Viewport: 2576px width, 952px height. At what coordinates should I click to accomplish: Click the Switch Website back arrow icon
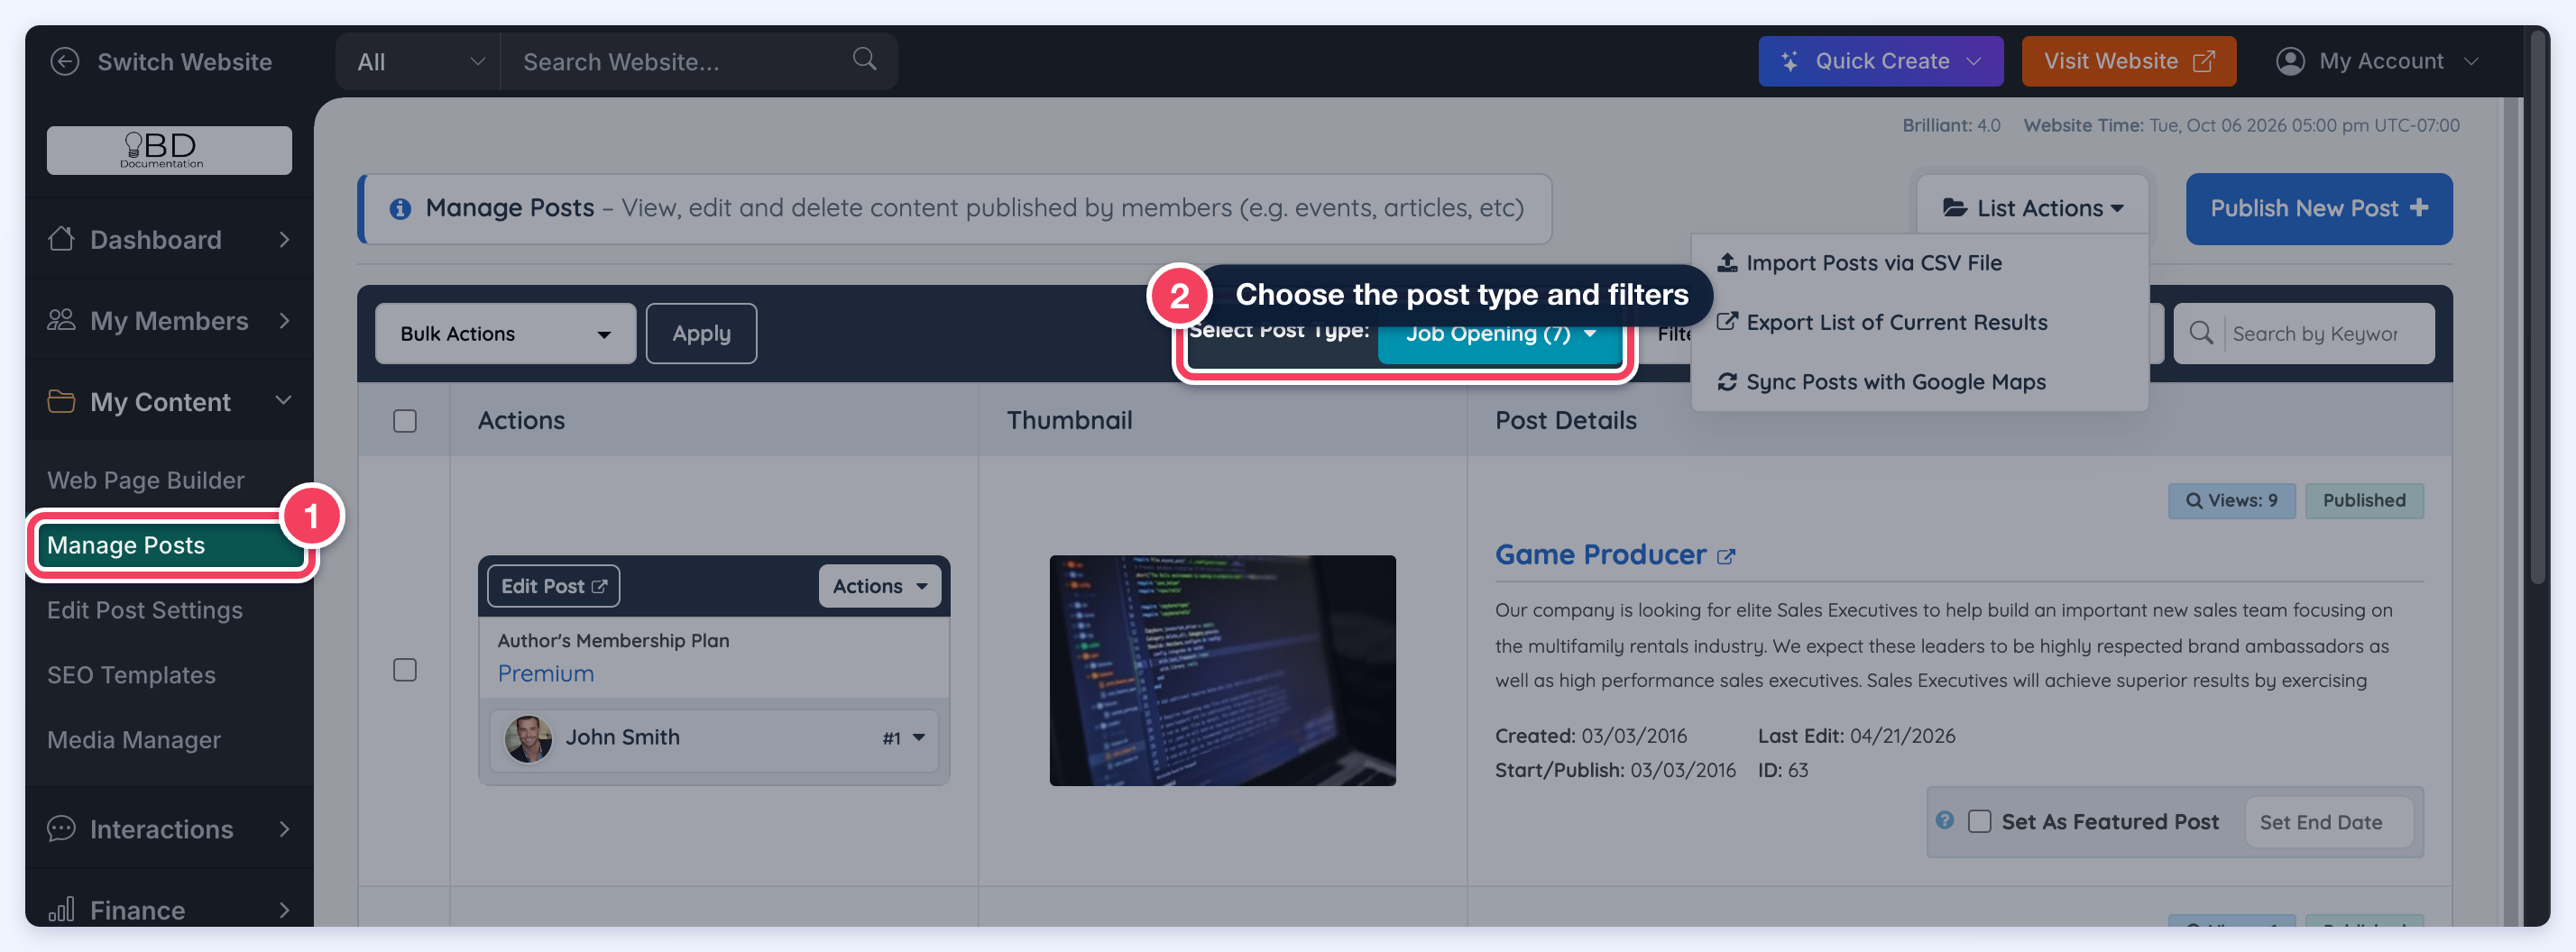(x=65, y=62)
